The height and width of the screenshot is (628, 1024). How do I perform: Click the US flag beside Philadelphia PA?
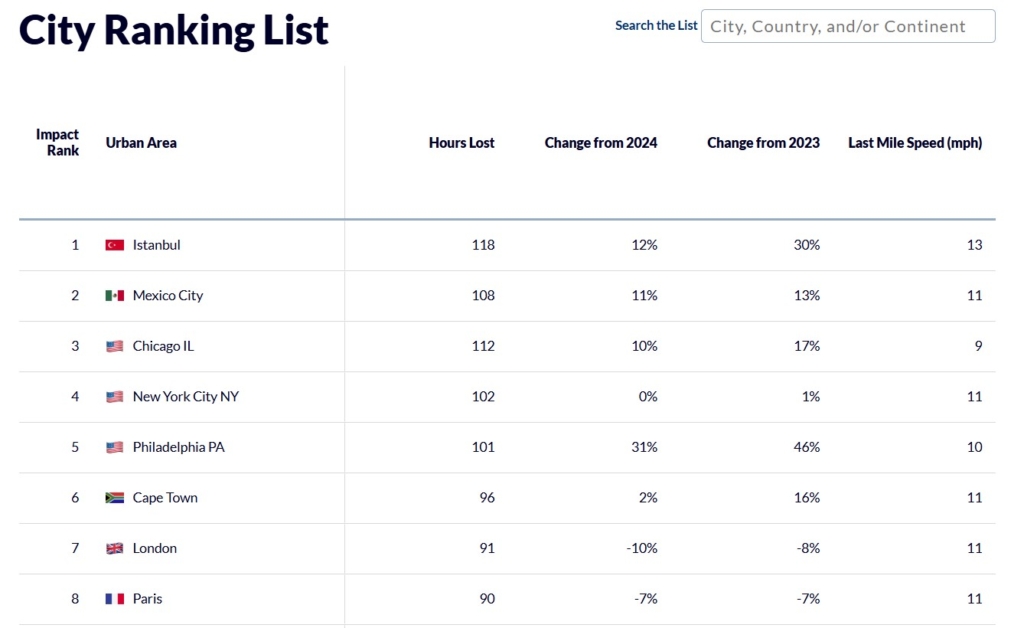click(115, 448)
